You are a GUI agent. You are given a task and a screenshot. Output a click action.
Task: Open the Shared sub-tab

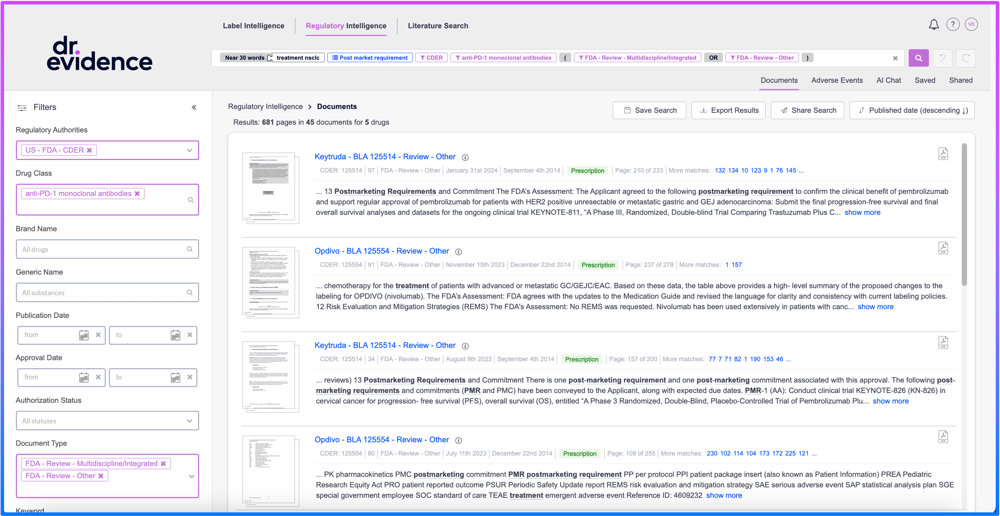click(x=960, y=80)
